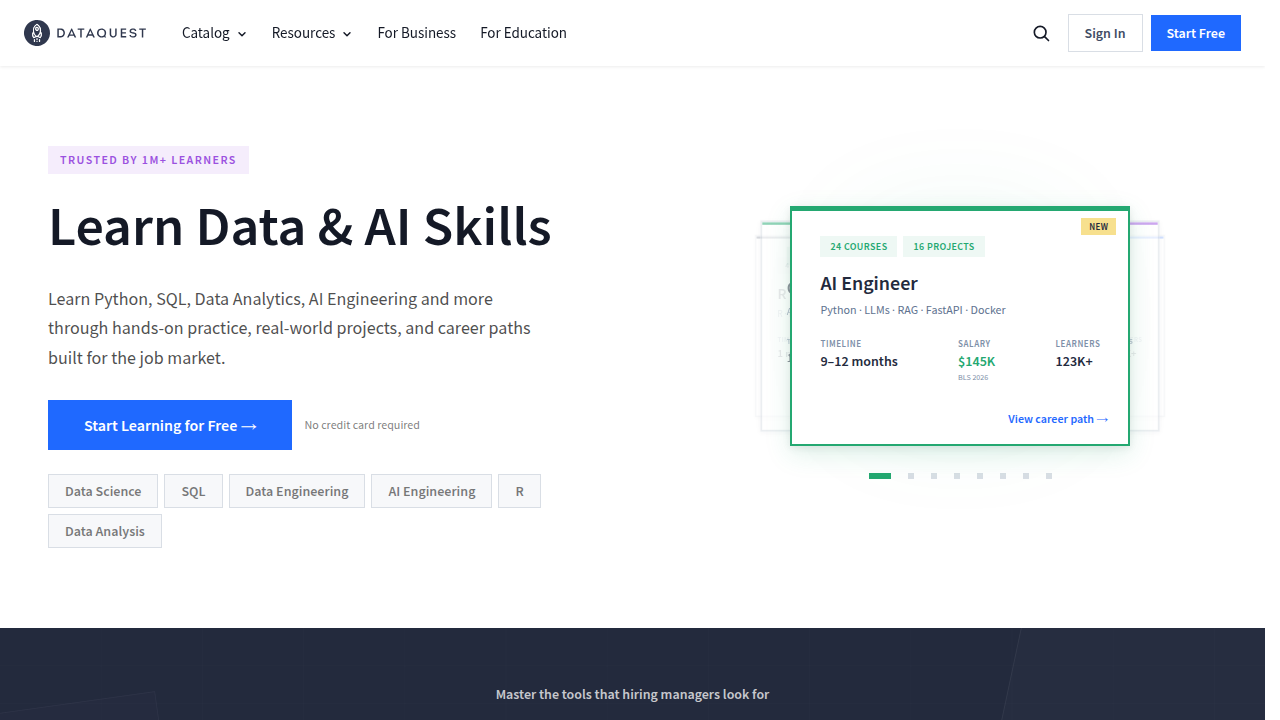Image resolution: width=1280 pixels, height=720 pixels.
Task: Click the $145K salary value
Action: [977, 361]
